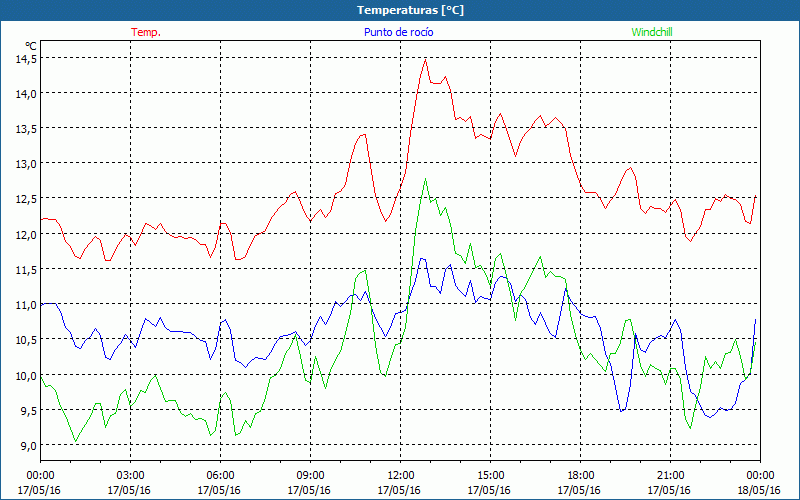Click the Temperaturas [°C] chart title
Screen dimensions: 800x500
click(x=410, y=10)
